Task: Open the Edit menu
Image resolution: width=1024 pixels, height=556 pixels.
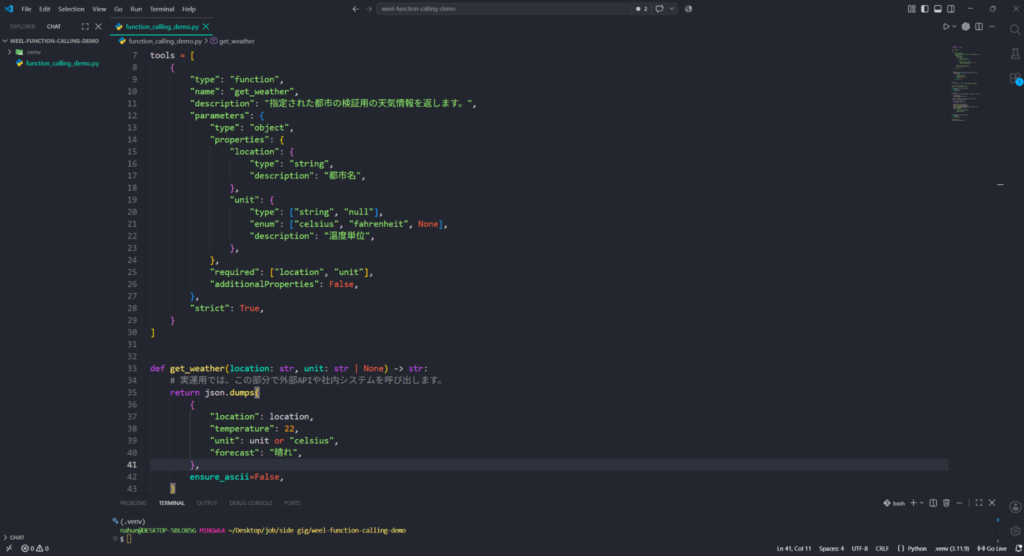Action: pos(44,9)
